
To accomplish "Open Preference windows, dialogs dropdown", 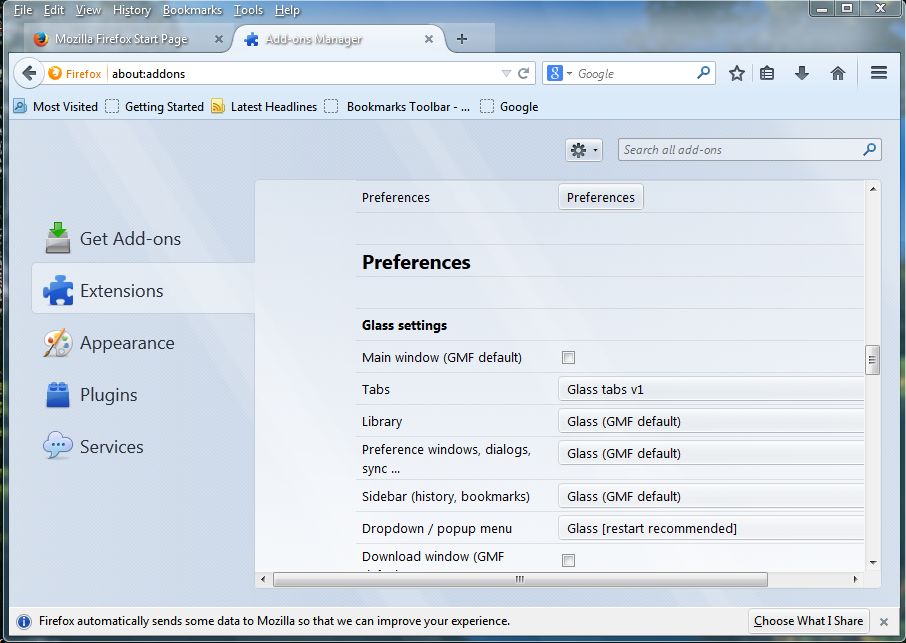I will click(711, 454).
